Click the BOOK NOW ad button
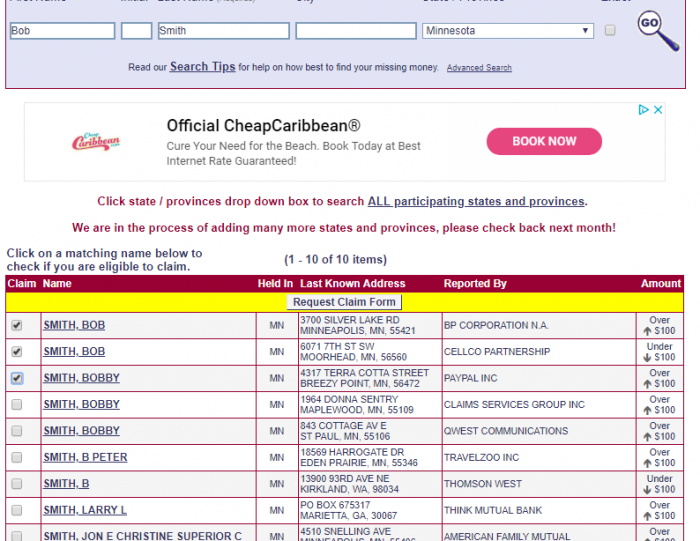Screen dimensions: 700x541 pos(544,141)
